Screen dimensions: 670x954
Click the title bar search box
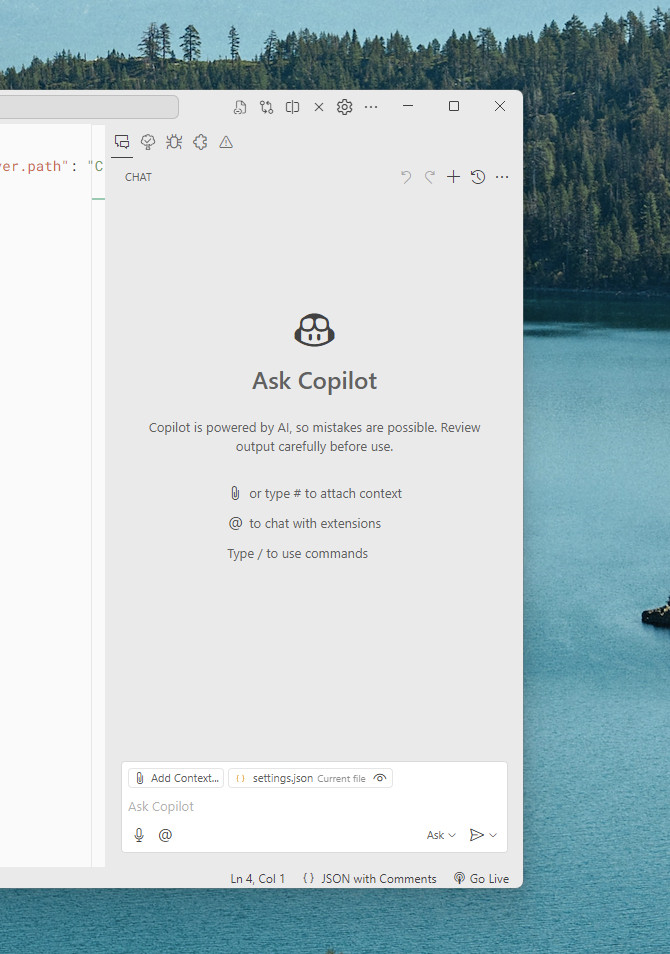coord(89,107)
